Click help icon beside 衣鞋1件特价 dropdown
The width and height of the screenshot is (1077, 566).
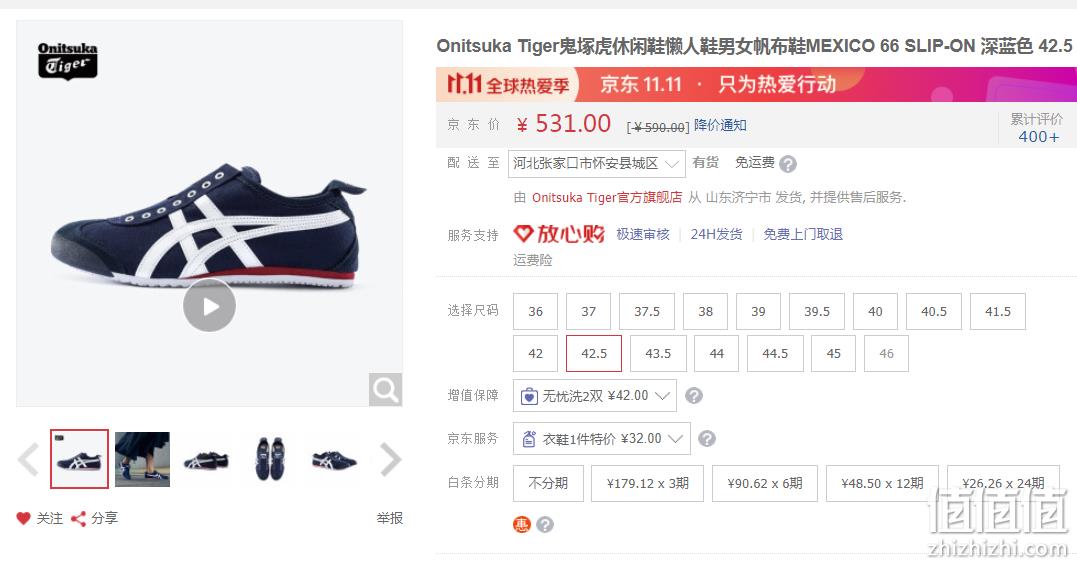coord(707,438)
